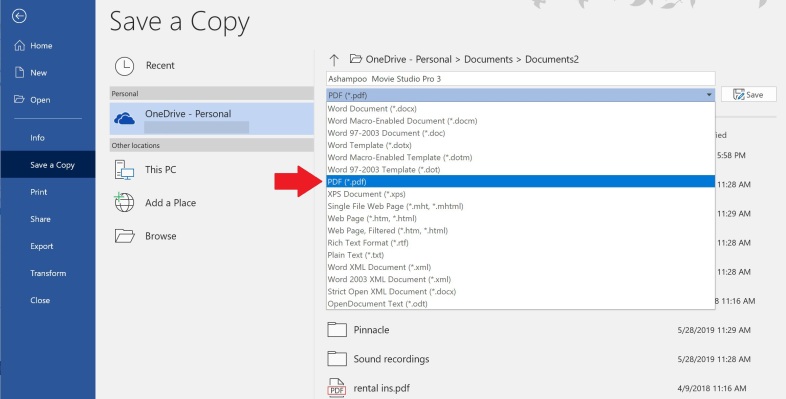Open the Share sidebar option
The width and height of the screenshot is (786, 399).
(48, 219)
